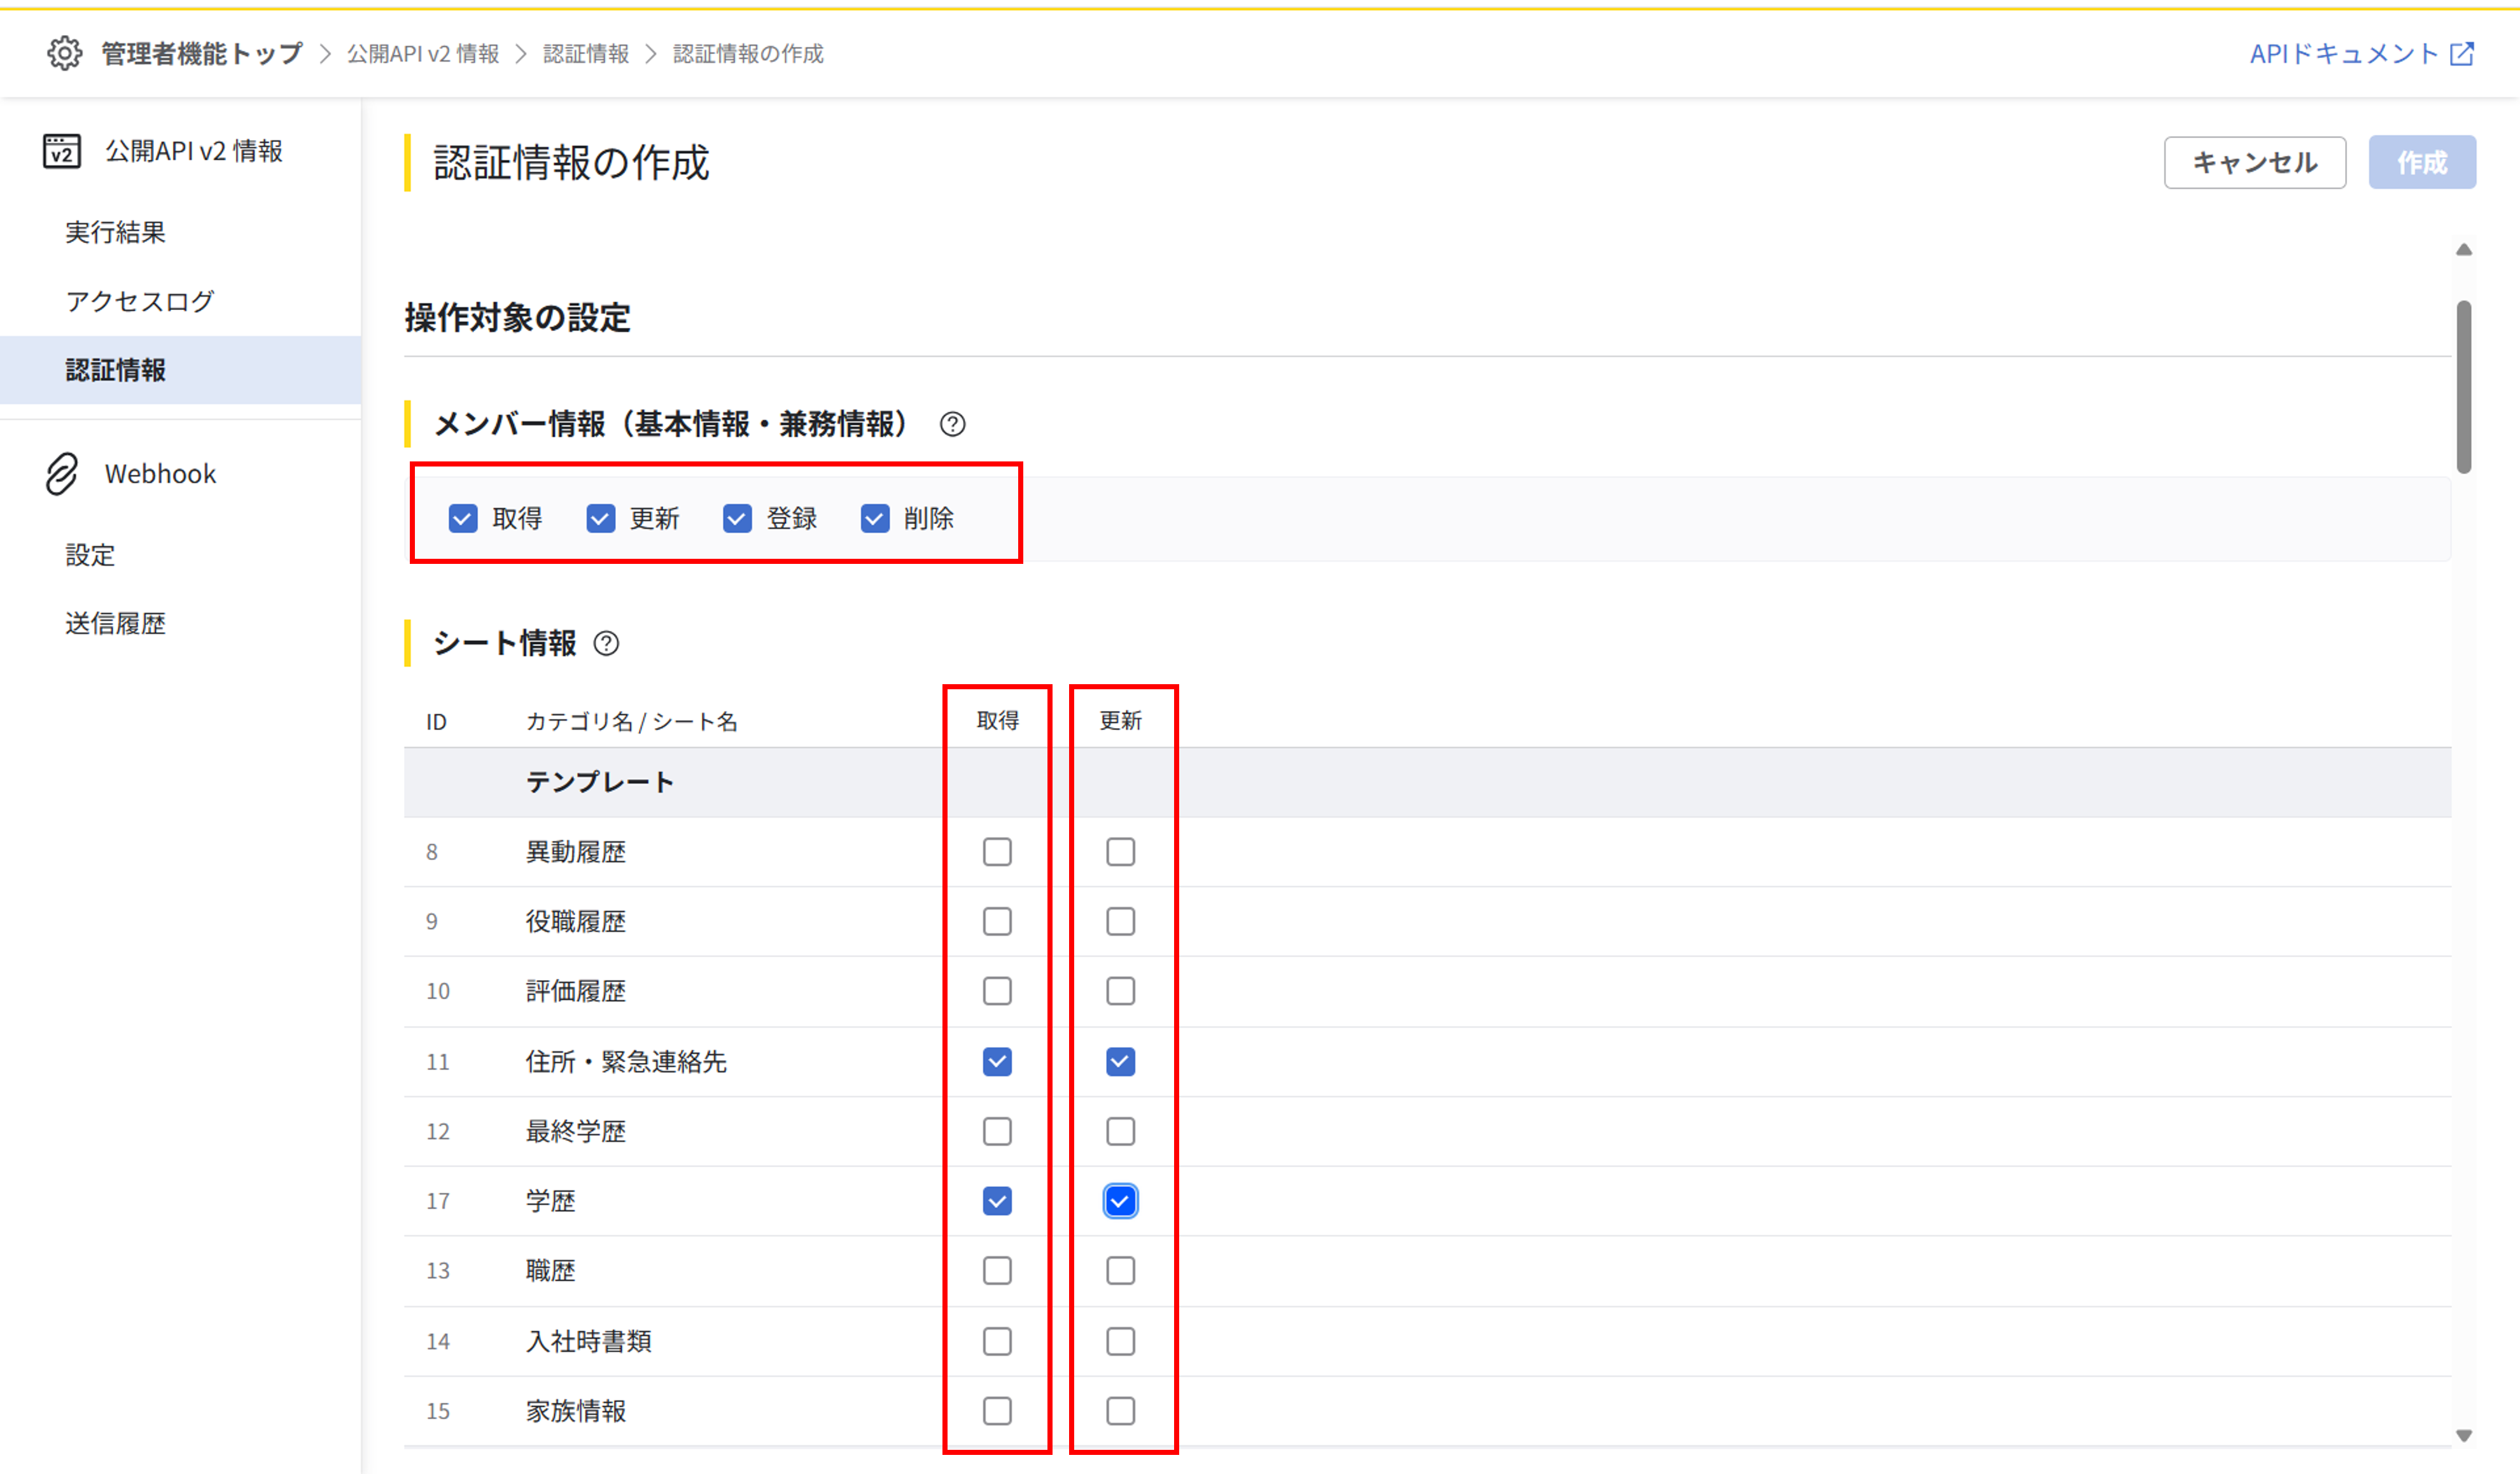Click the 家族情報 sheet name

pos(575,1410)
